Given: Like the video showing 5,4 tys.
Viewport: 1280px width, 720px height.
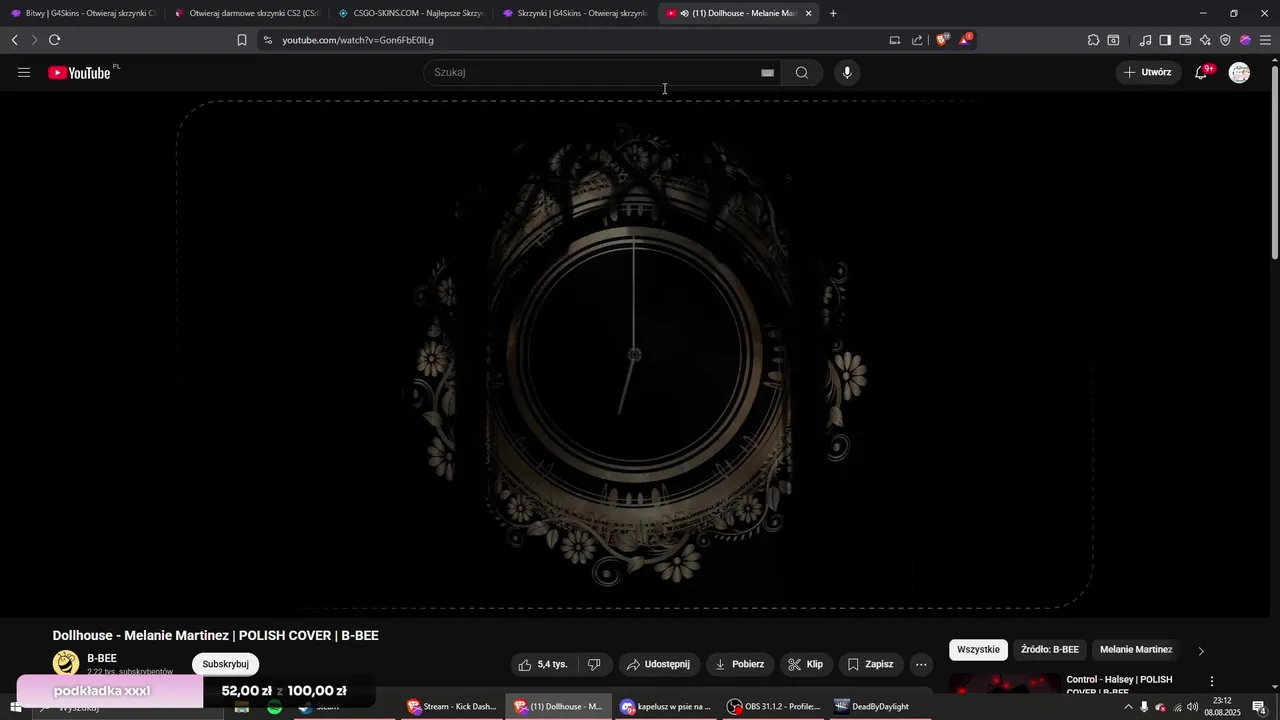Looking at the screenshot, I should pos(545,664).
